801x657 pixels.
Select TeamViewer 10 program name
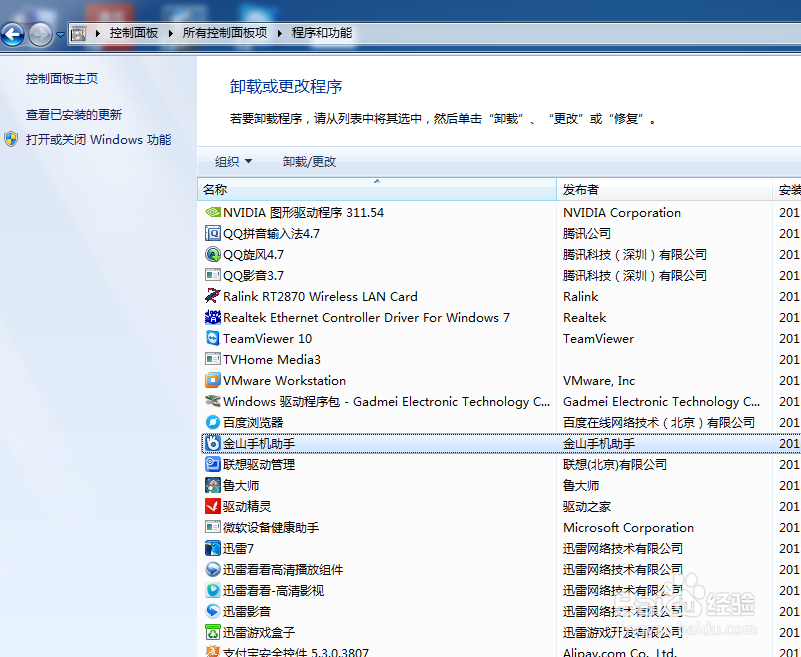(x=267, y=338)
